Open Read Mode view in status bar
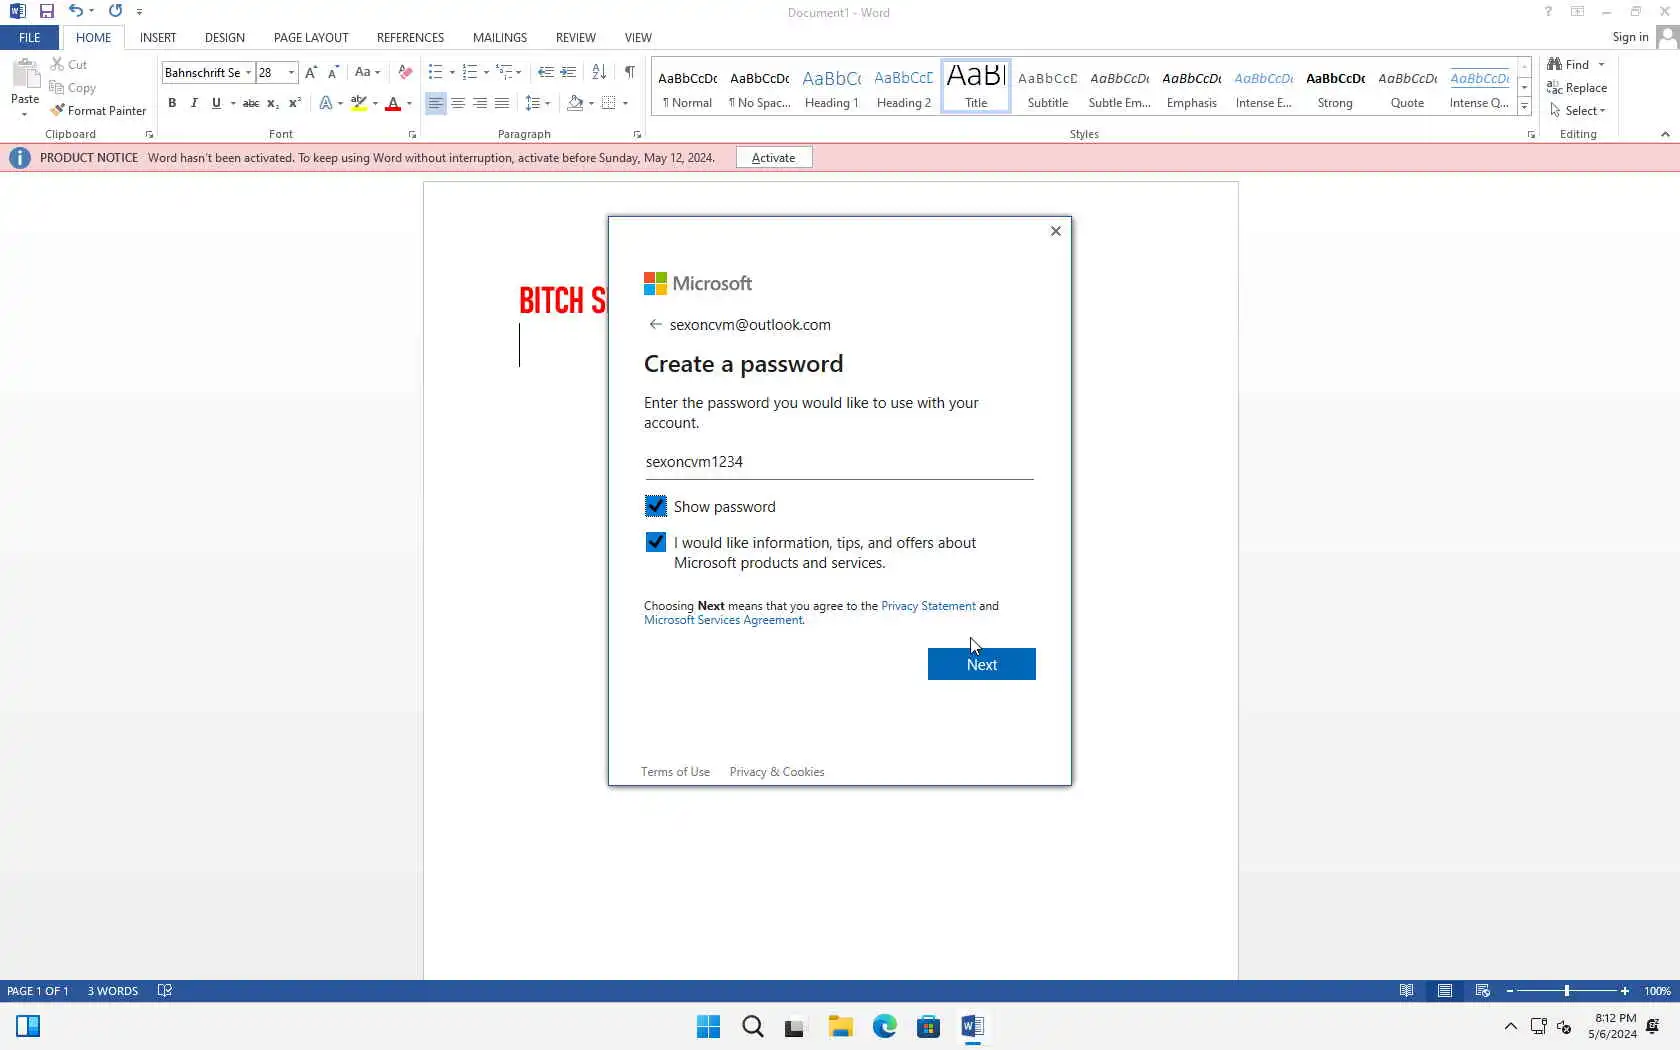This screenshot has width=1680, height=1050. pos(1406,991)
